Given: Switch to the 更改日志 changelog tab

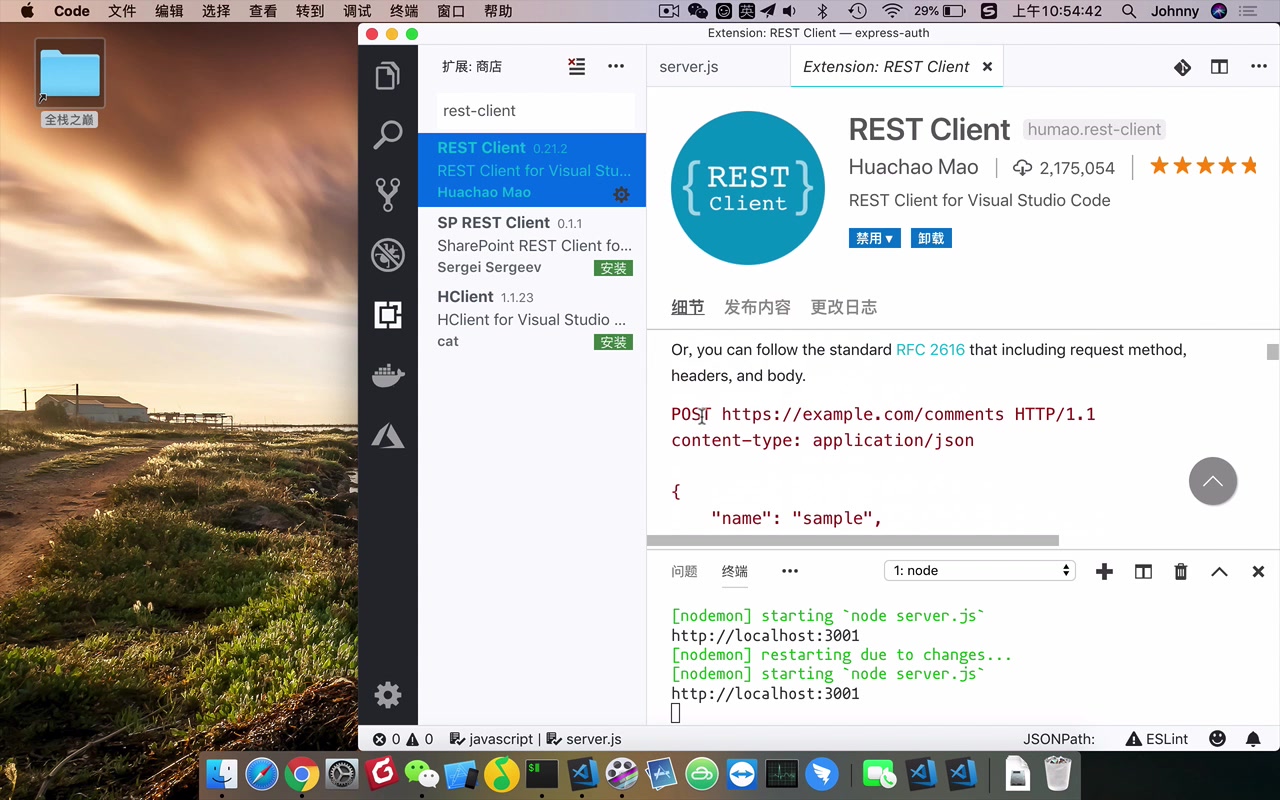Looking at the screenshot, I should tap(844, 307).
